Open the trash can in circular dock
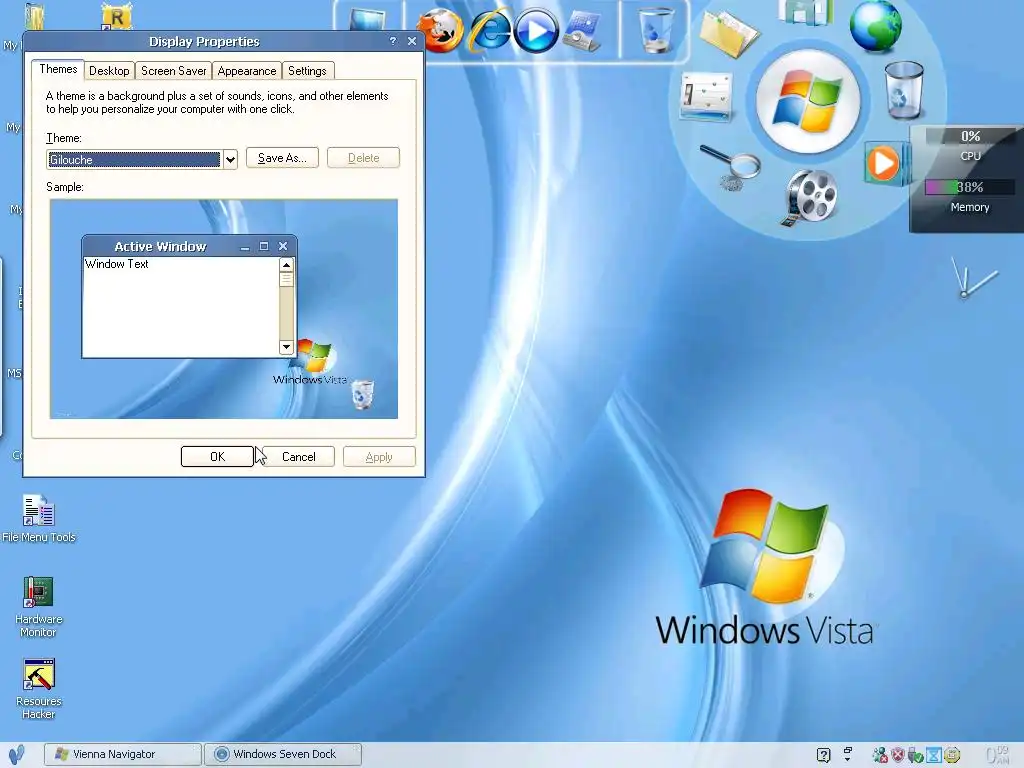 click(x=904, y=90)
